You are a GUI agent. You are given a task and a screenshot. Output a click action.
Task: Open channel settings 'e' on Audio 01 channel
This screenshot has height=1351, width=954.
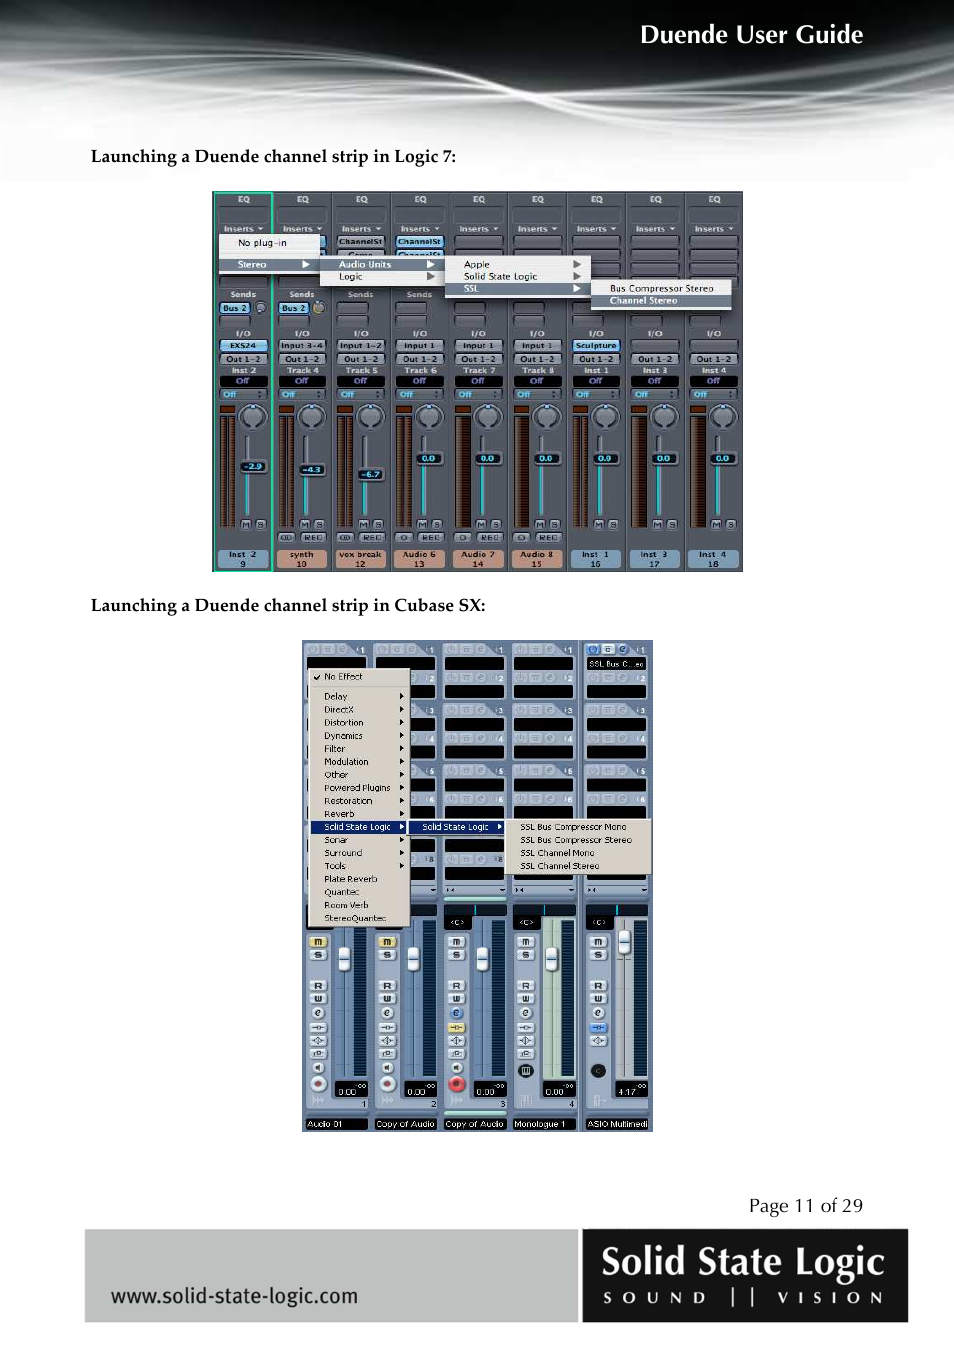point(318,1013)
